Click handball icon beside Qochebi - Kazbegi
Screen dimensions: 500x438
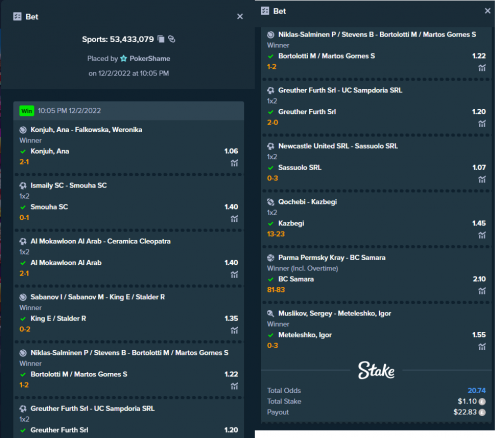[271, 202]
